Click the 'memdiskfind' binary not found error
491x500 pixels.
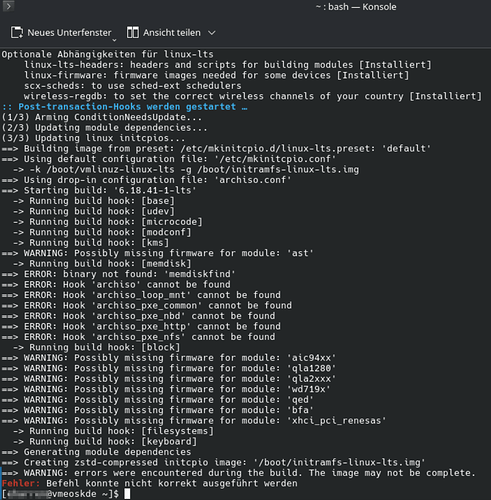point(118,274)
